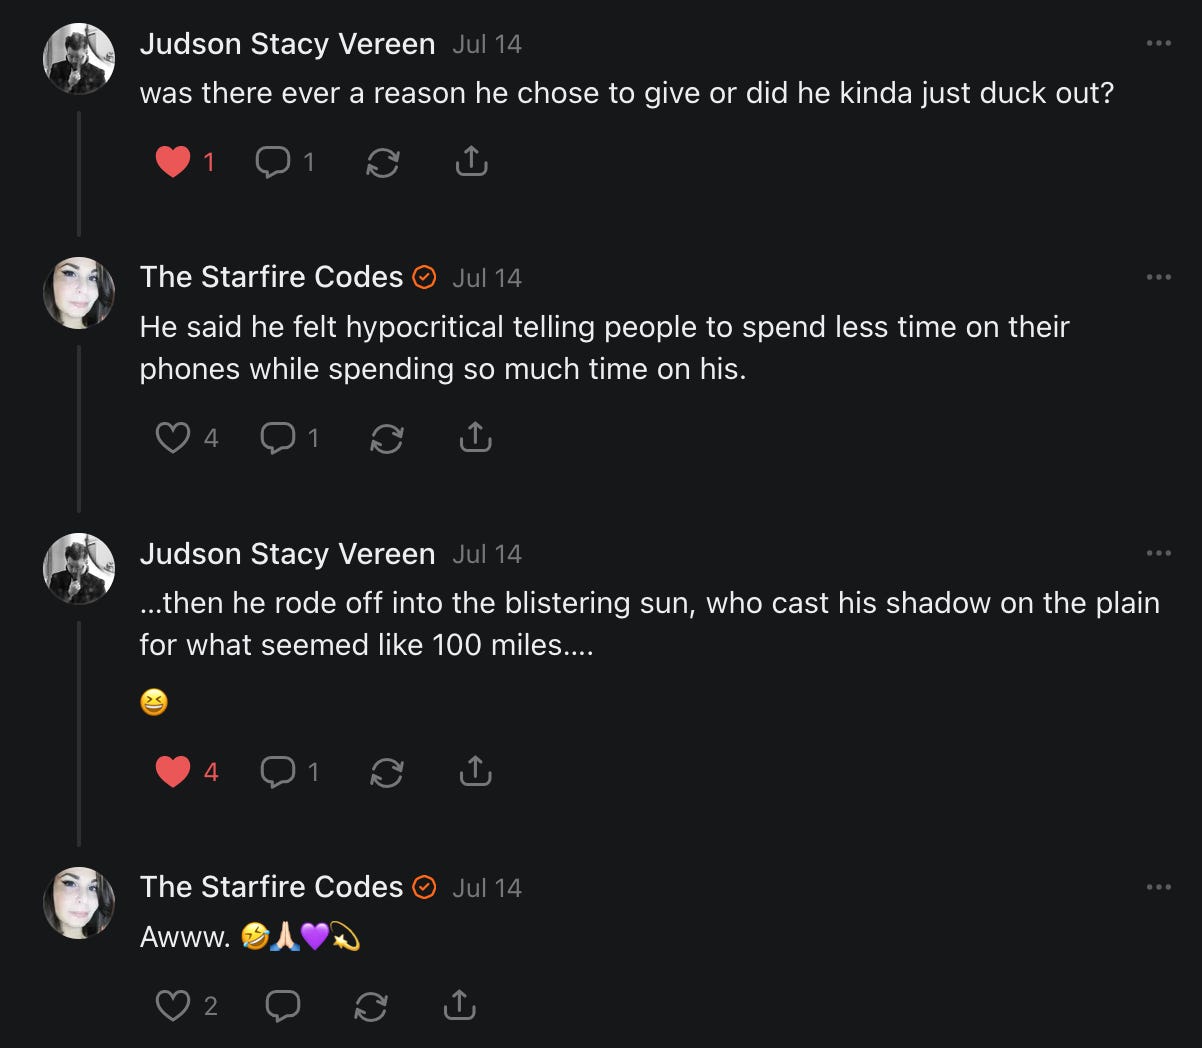Restack Judson's "duck out" question comment
The height and width of the screenshot is (1048, 1202).
click(383, 162)
